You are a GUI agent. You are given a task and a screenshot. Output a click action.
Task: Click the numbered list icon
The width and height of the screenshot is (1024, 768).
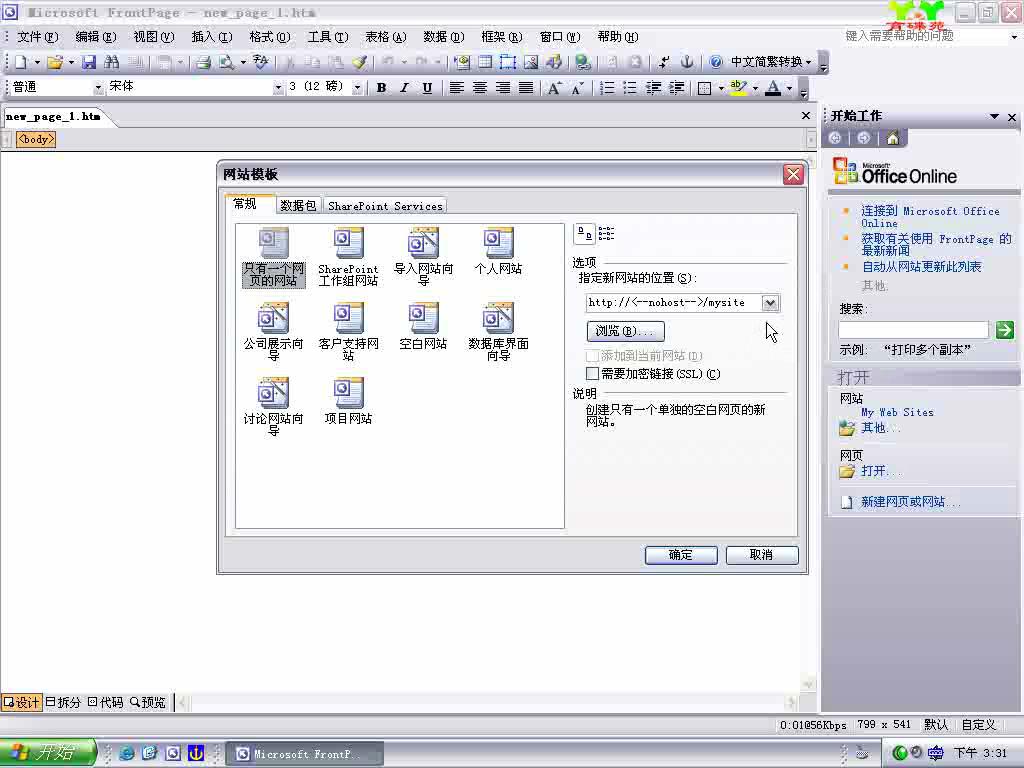click(x=607, y=88)
